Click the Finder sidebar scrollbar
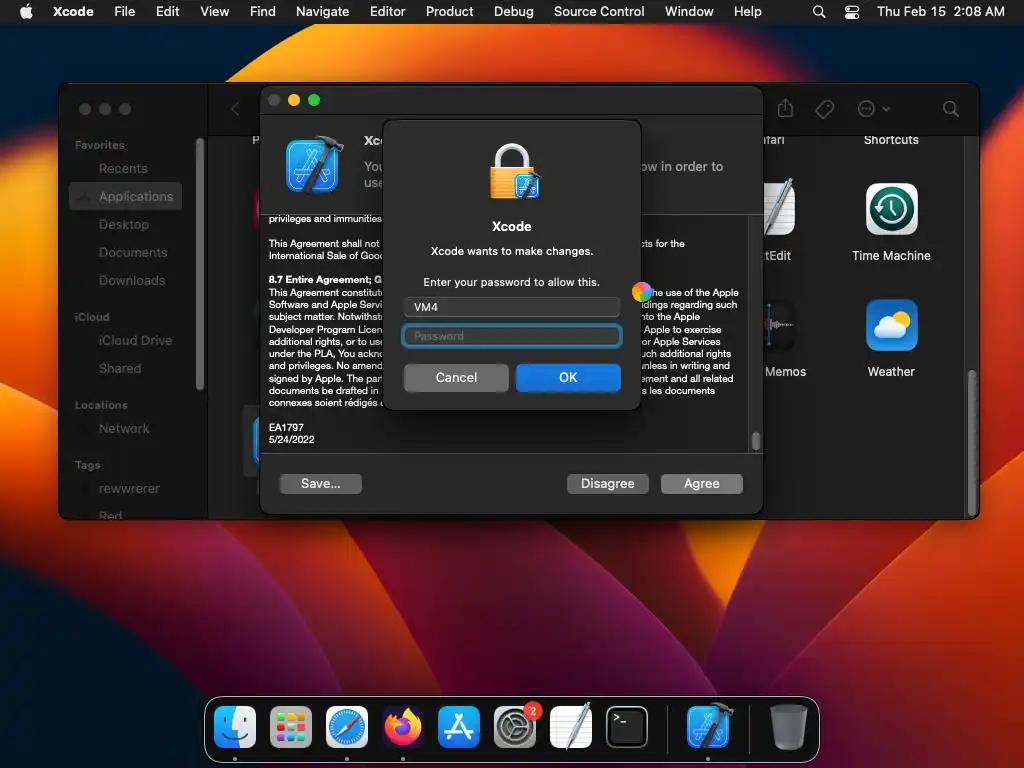Screen dimensions: 1024x768 (200, 264)
